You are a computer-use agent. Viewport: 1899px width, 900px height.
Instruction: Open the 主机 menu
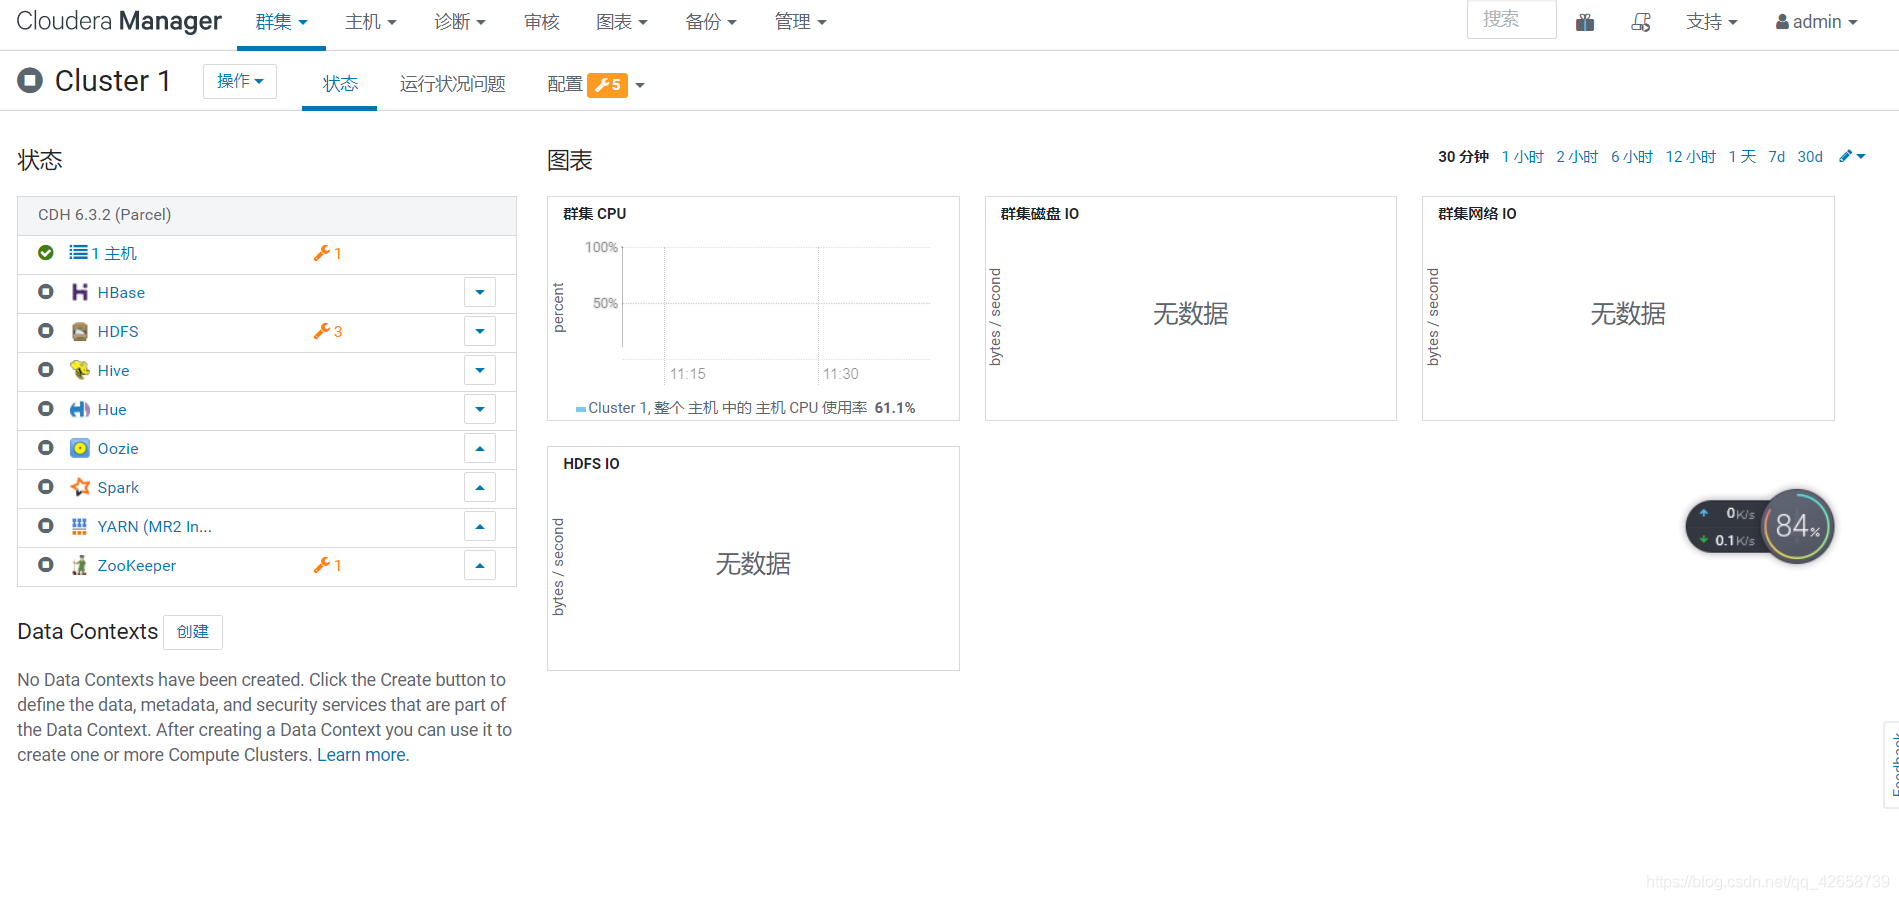[371, 22]
